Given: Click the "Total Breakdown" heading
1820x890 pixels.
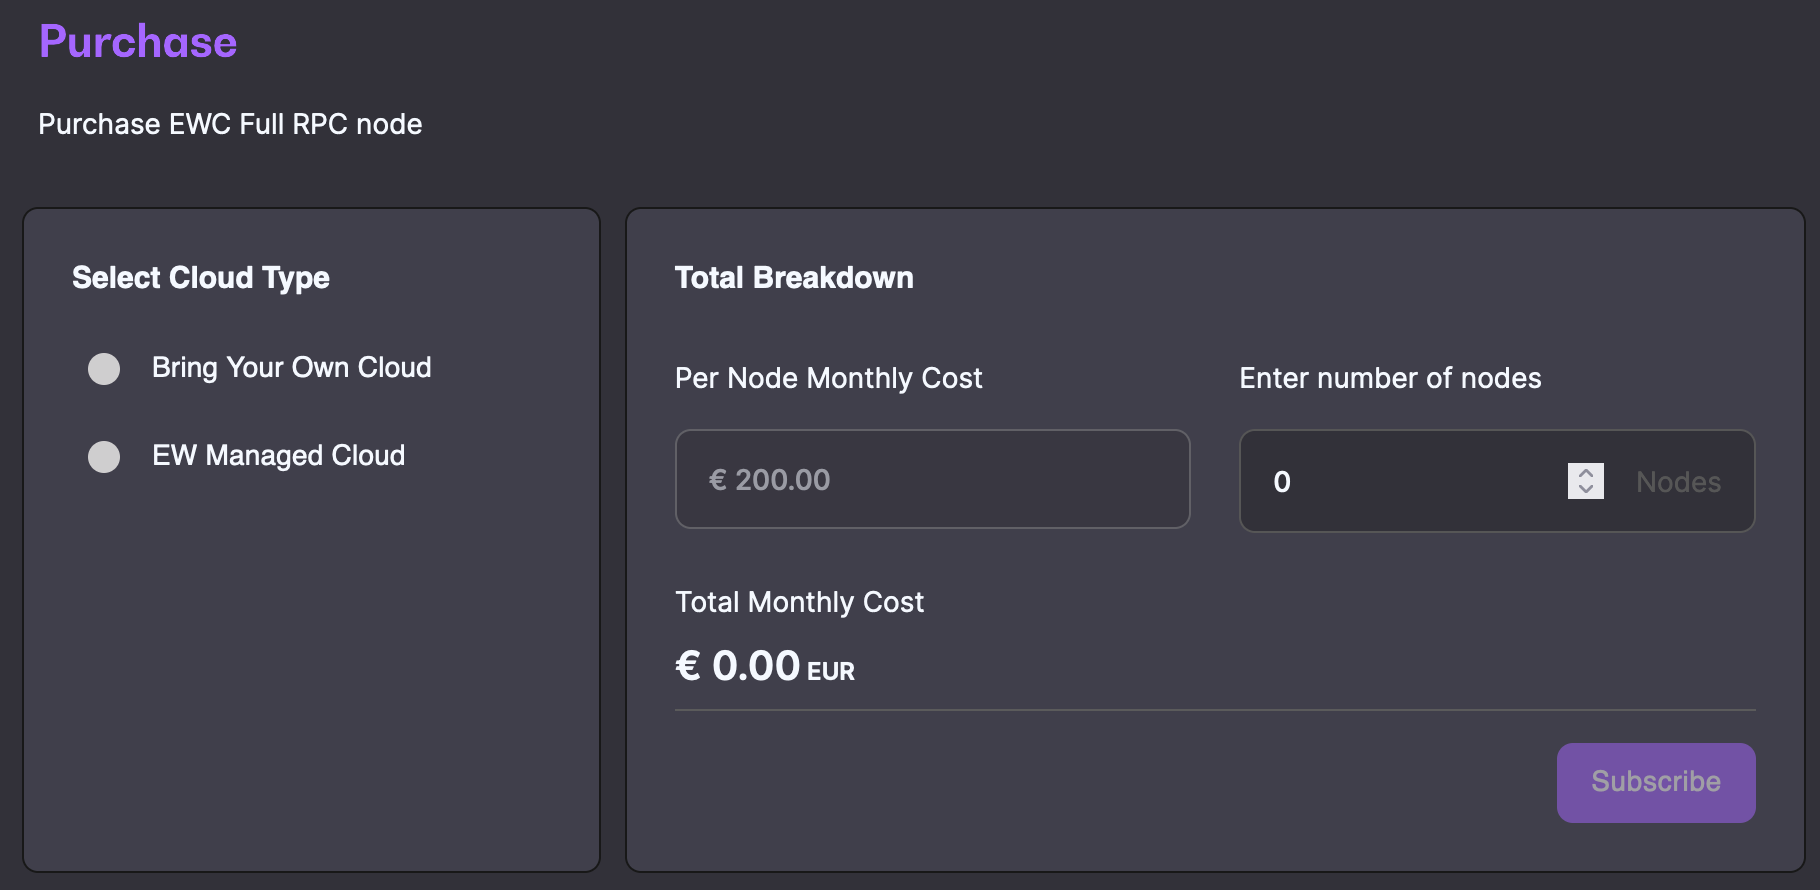Looking at the screenshot, I should pos(794,278).
